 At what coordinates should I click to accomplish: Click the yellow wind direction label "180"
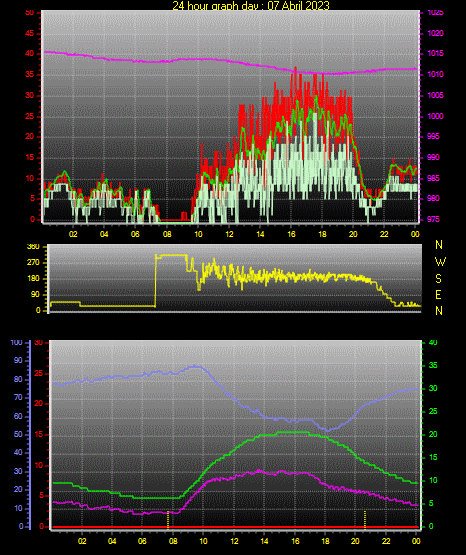[33, 279]
